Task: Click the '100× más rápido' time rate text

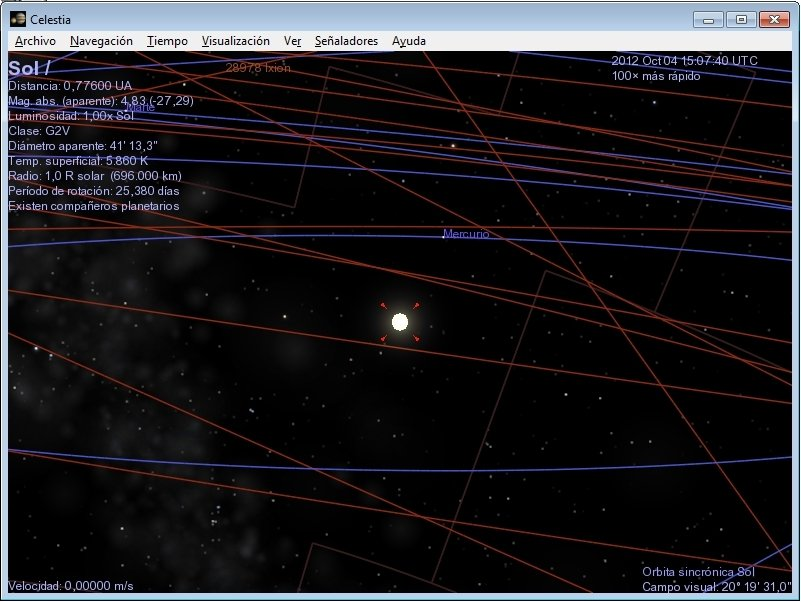Action: click(x=656, y=76)
